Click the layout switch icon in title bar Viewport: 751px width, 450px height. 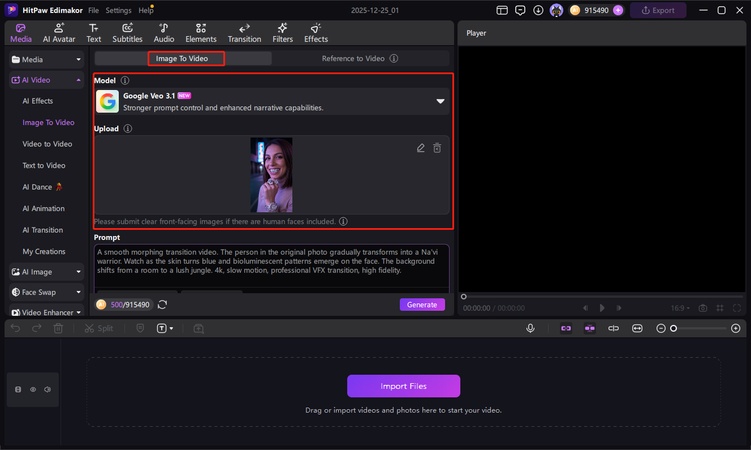coord(502,10)
